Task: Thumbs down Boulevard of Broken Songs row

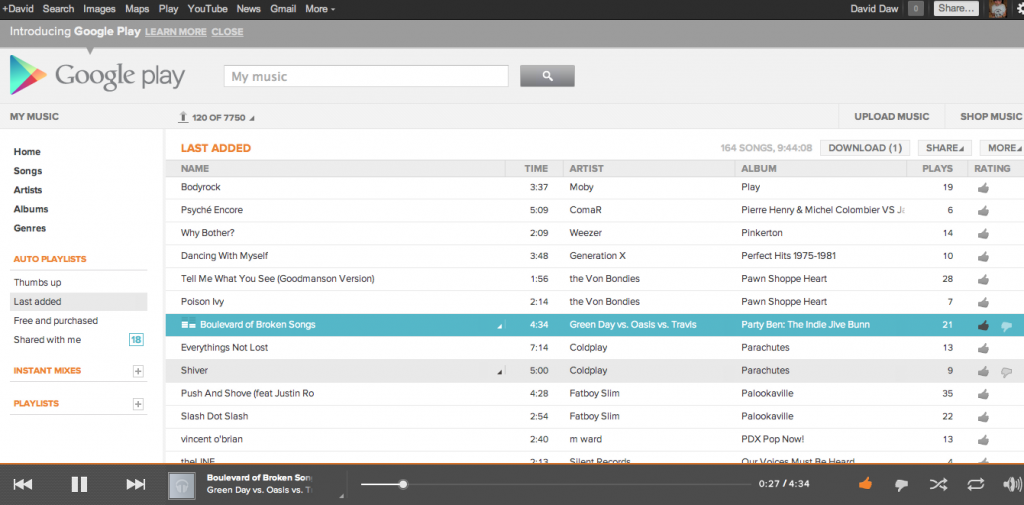Action: click(1006, 327)
